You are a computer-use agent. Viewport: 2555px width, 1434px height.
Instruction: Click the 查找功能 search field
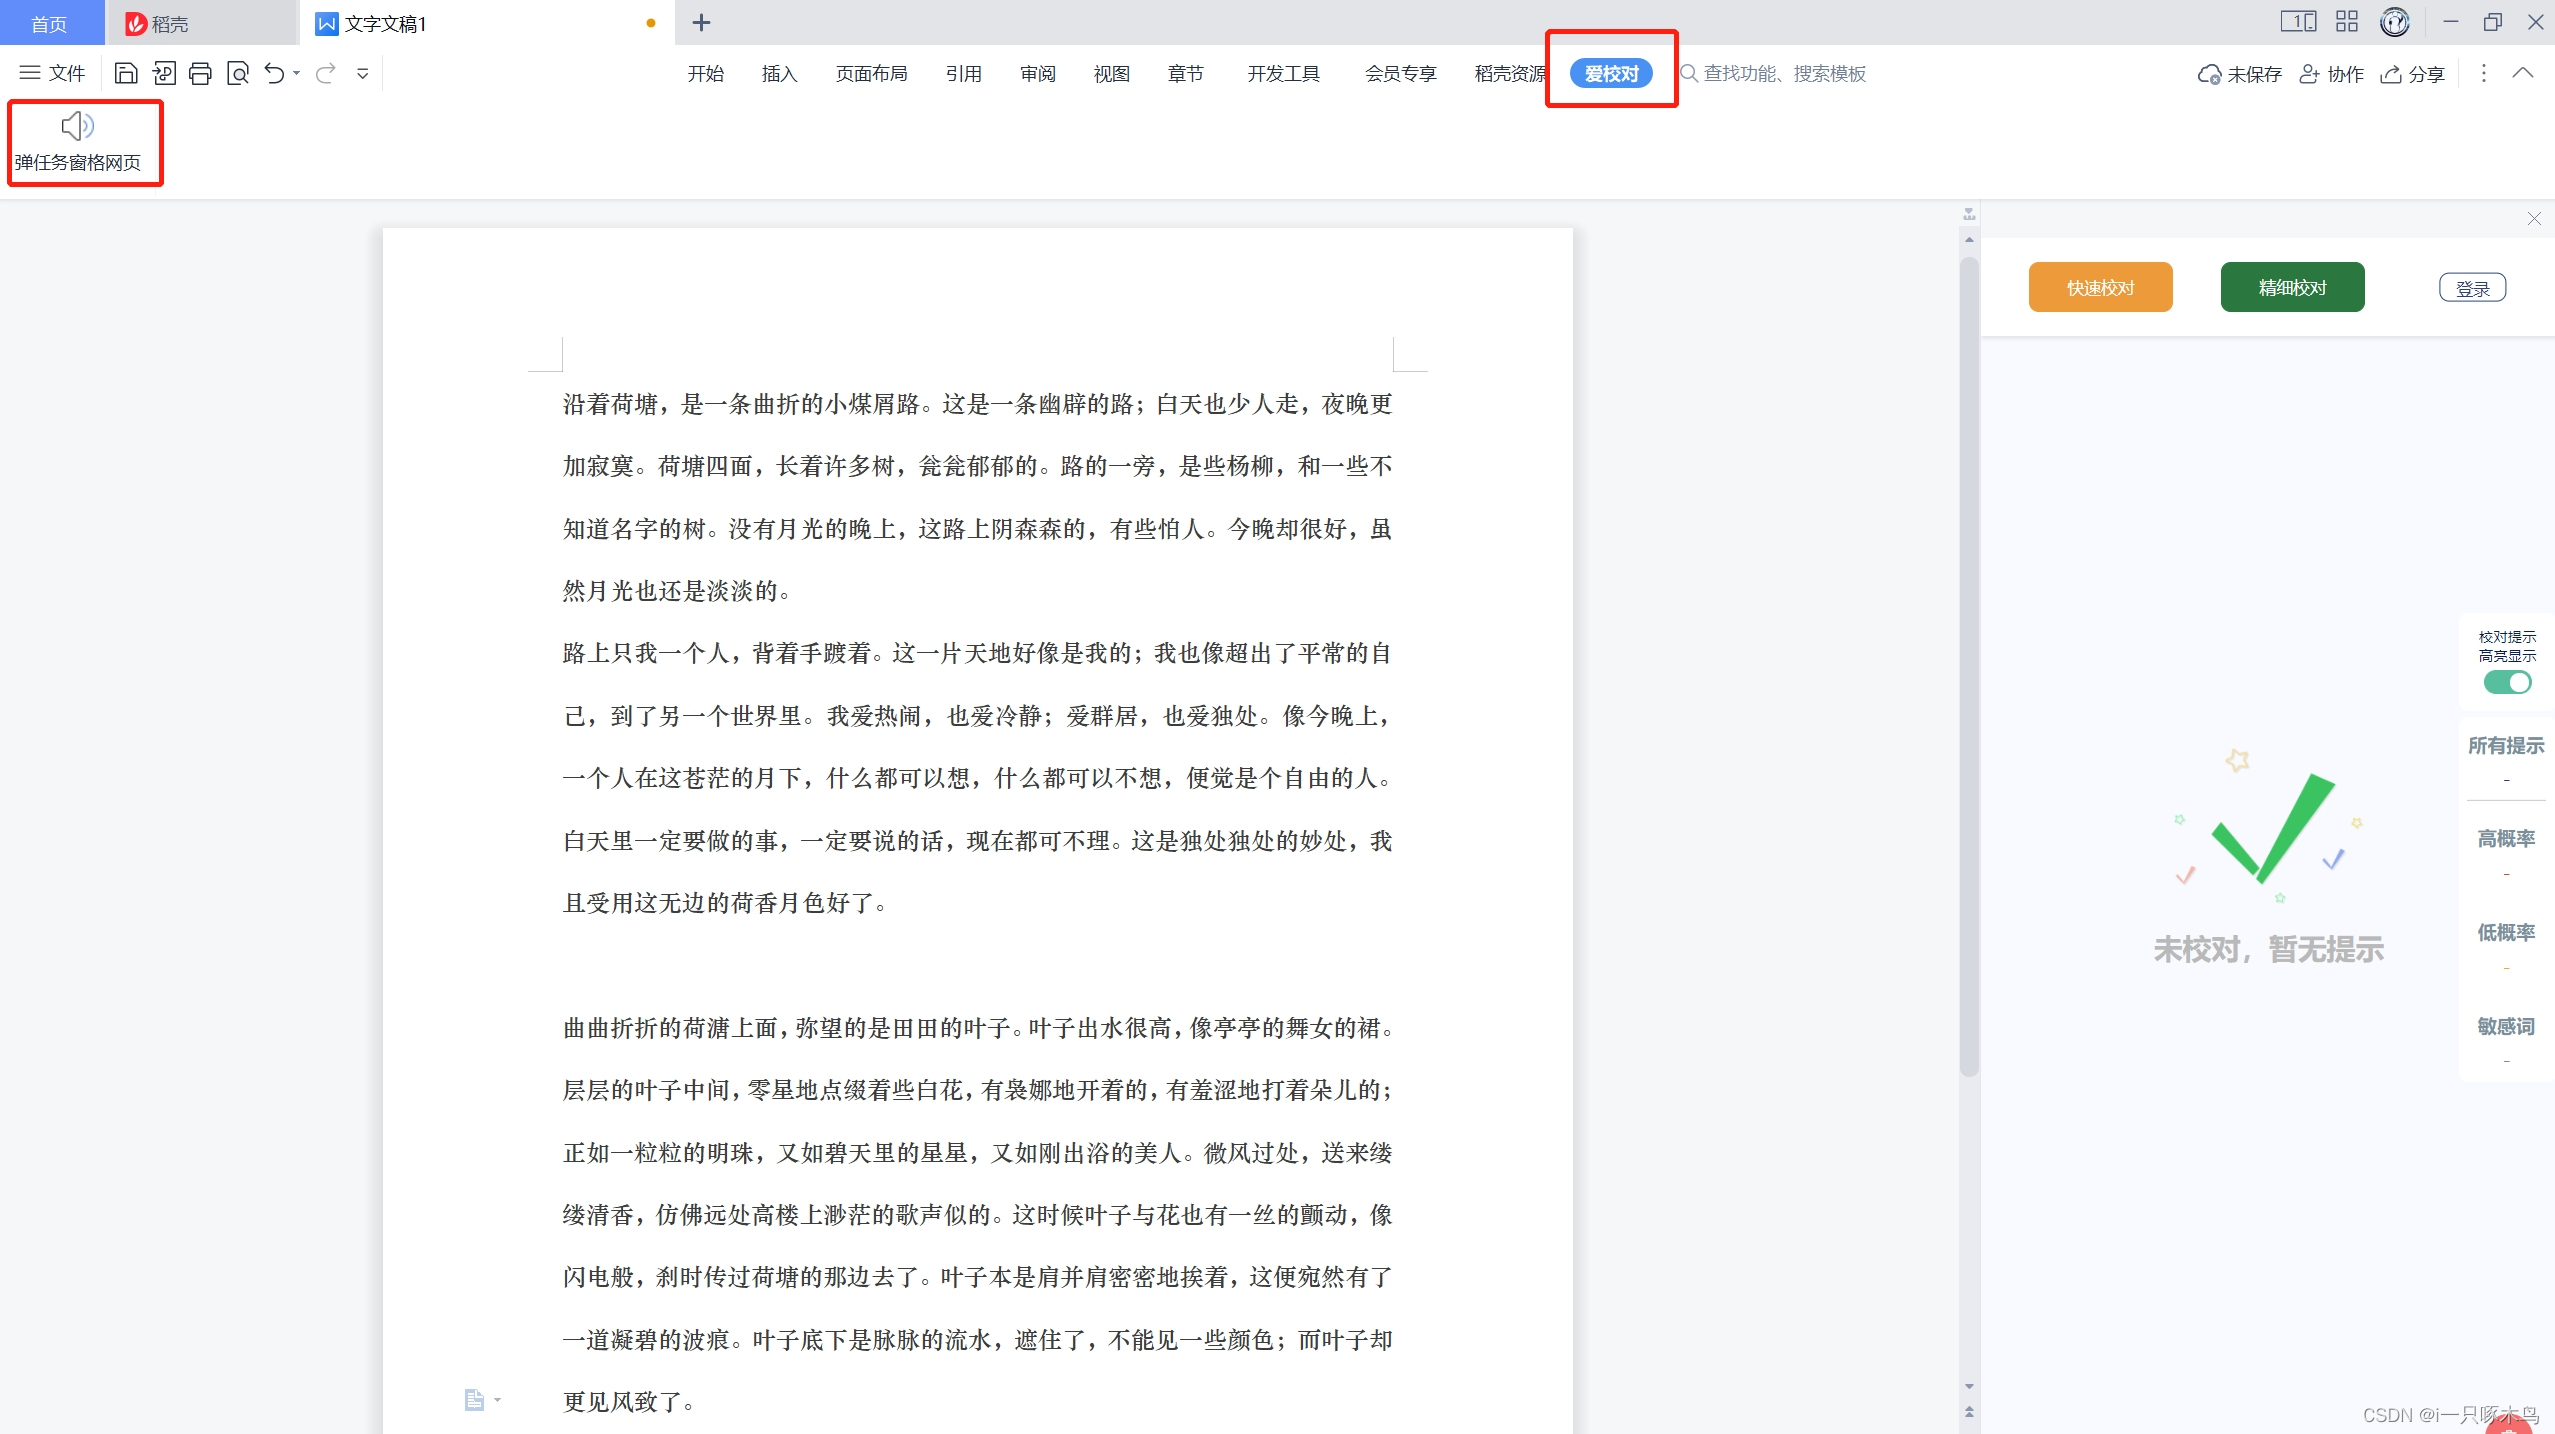pos(1784,73)
